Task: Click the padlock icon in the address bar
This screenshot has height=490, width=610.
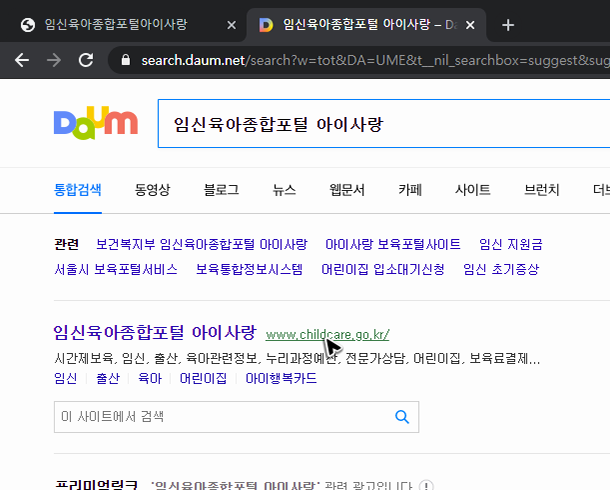Action: (125, 60)
